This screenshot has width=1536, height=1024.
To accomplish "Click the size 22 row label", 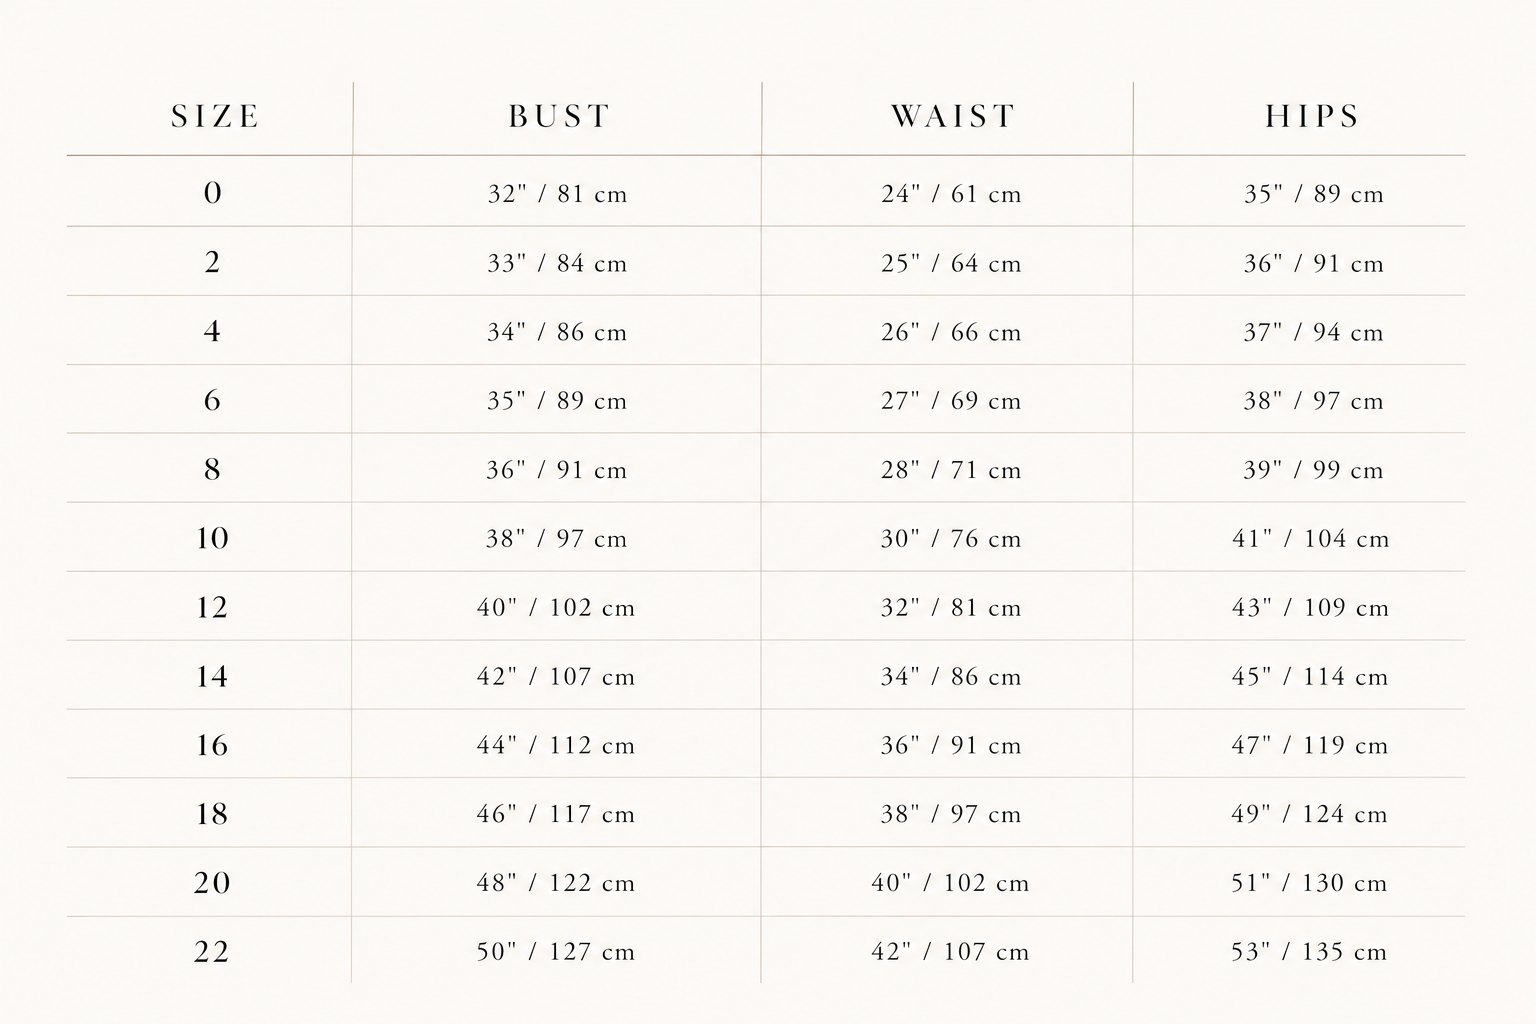I will (x=211, y=951).
